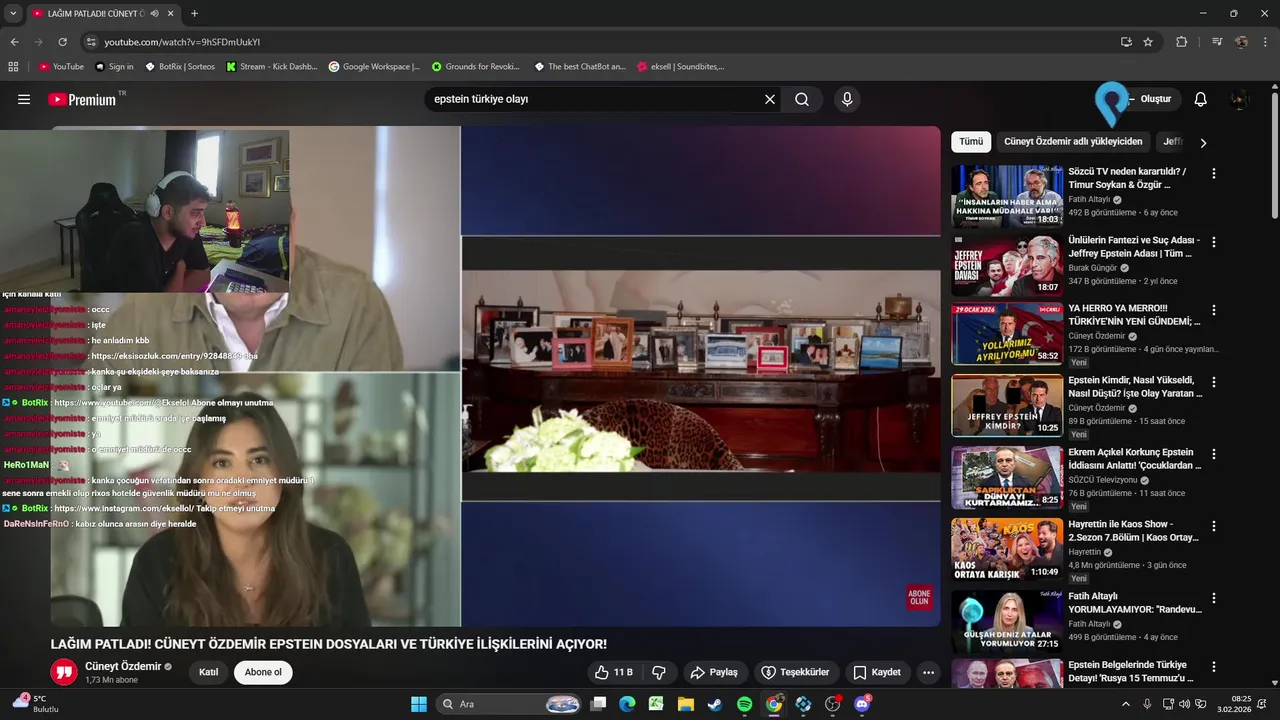Open YouTube notifications bell

pyautogui.click(x=1201, y=99)
